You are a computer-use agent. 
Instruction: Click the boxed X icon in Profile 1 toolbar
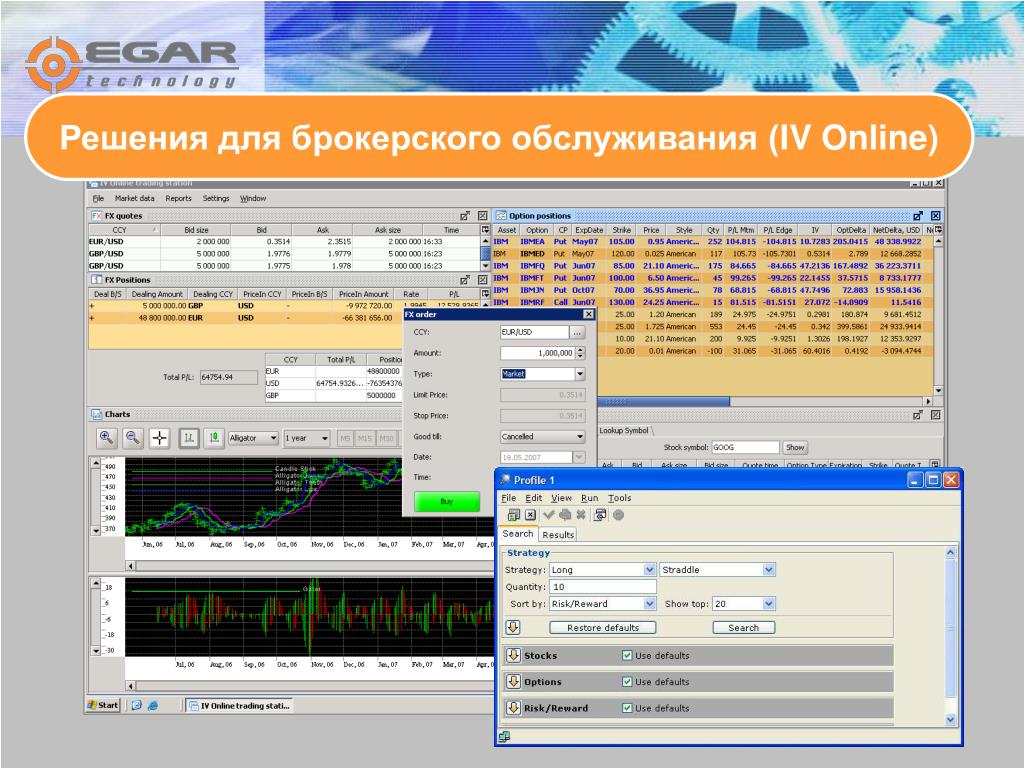(x=530, y=515)
